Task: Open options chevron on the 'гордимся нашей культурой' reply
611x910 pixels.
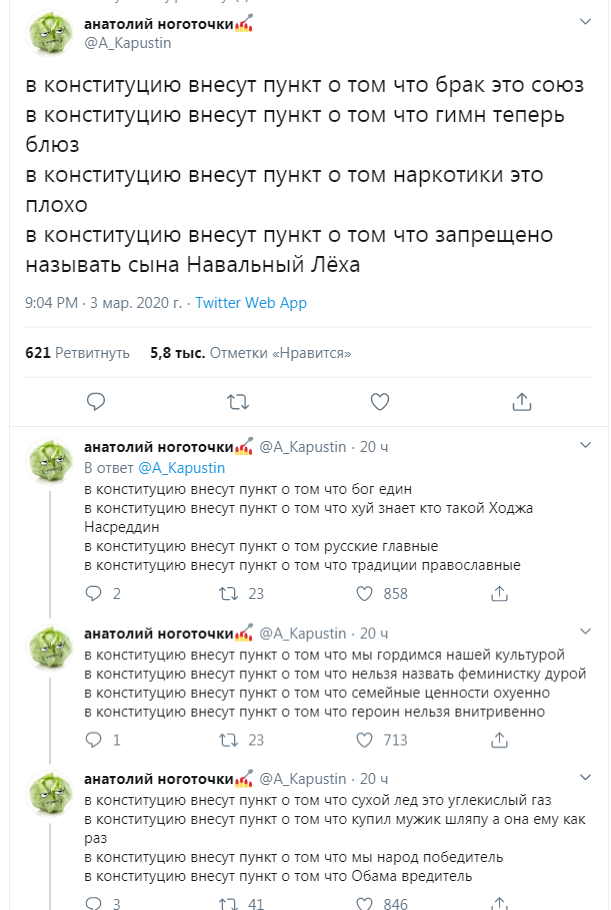Action: point(586,633)
